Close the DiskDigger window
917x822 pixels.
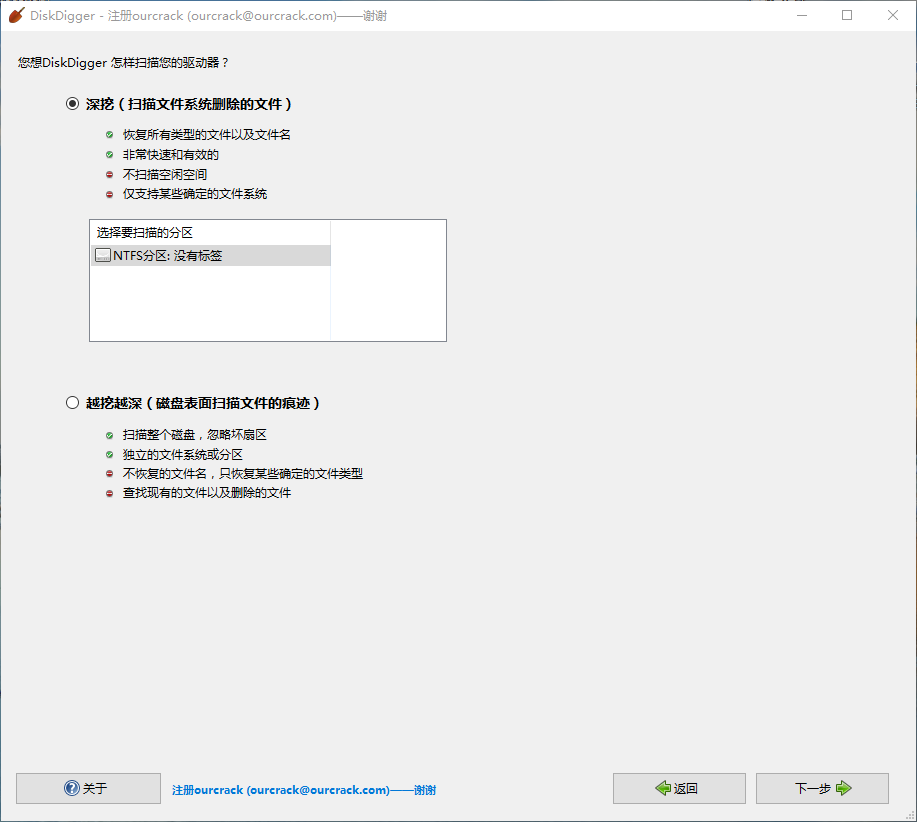[892, 16]
